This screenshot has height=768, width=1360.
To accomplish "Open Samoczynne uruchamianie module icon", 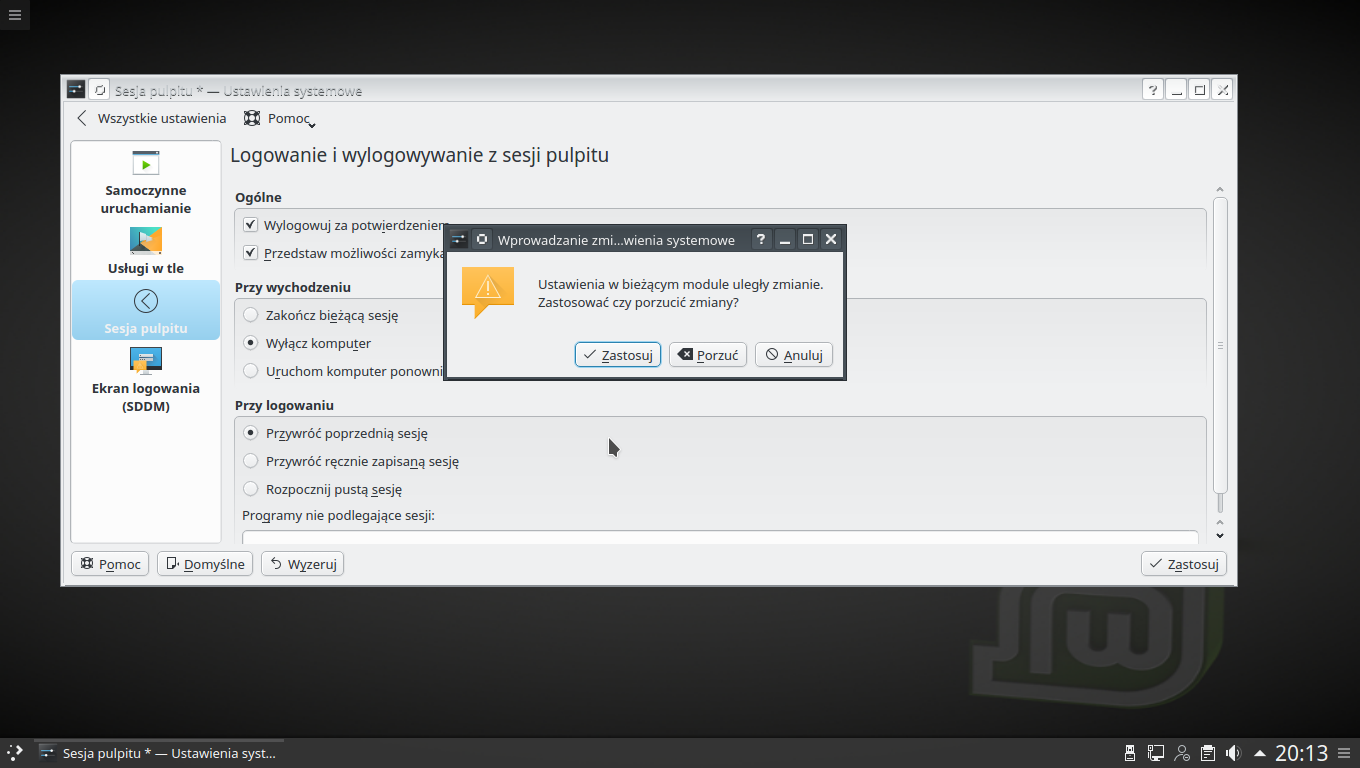I will (146, 162).
